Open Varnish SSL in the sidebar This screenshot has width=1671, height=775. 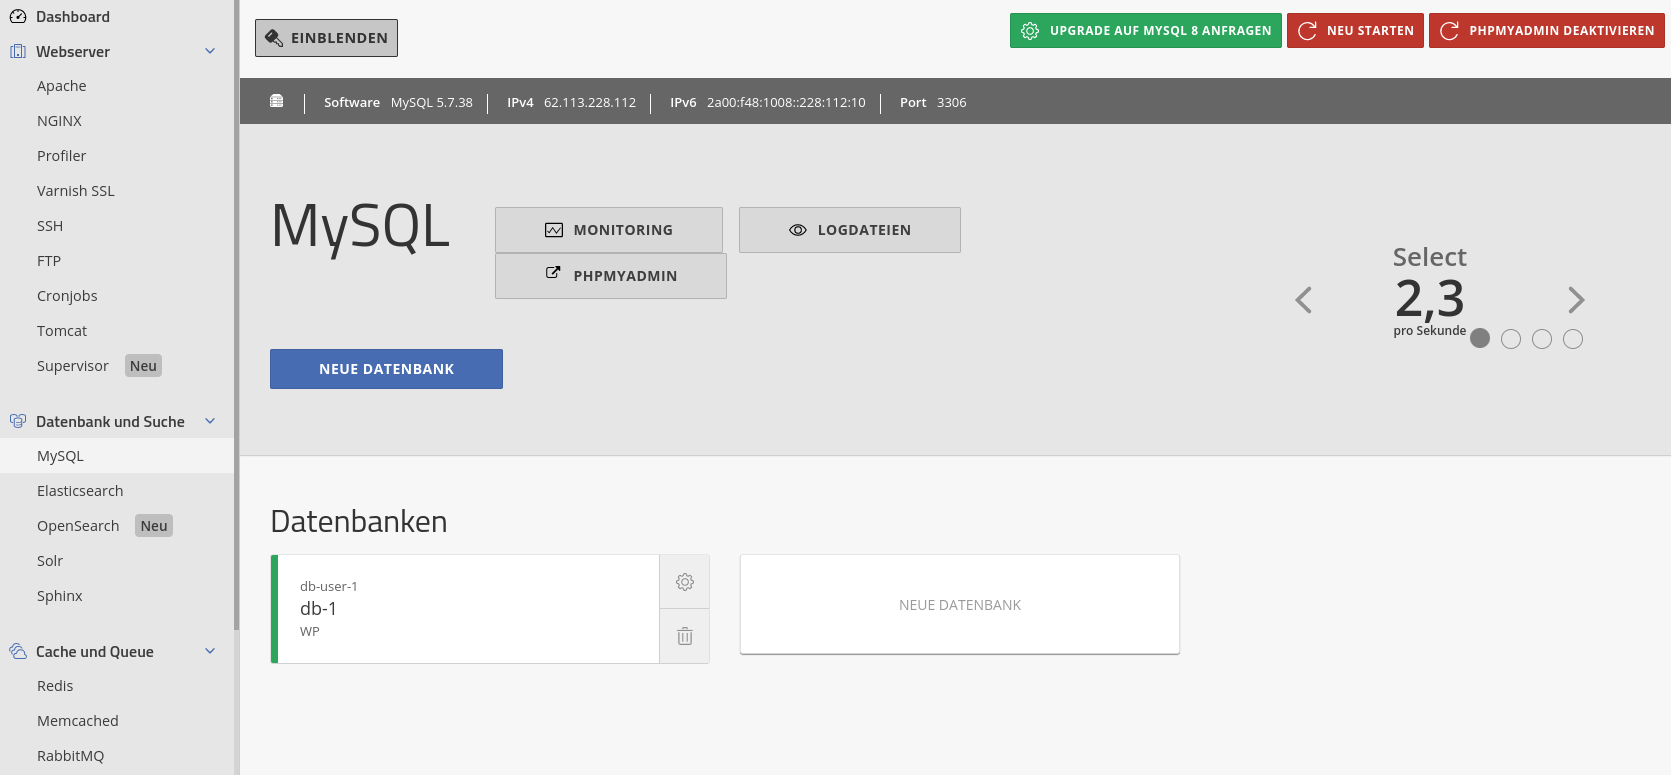[x=76, y=191]
